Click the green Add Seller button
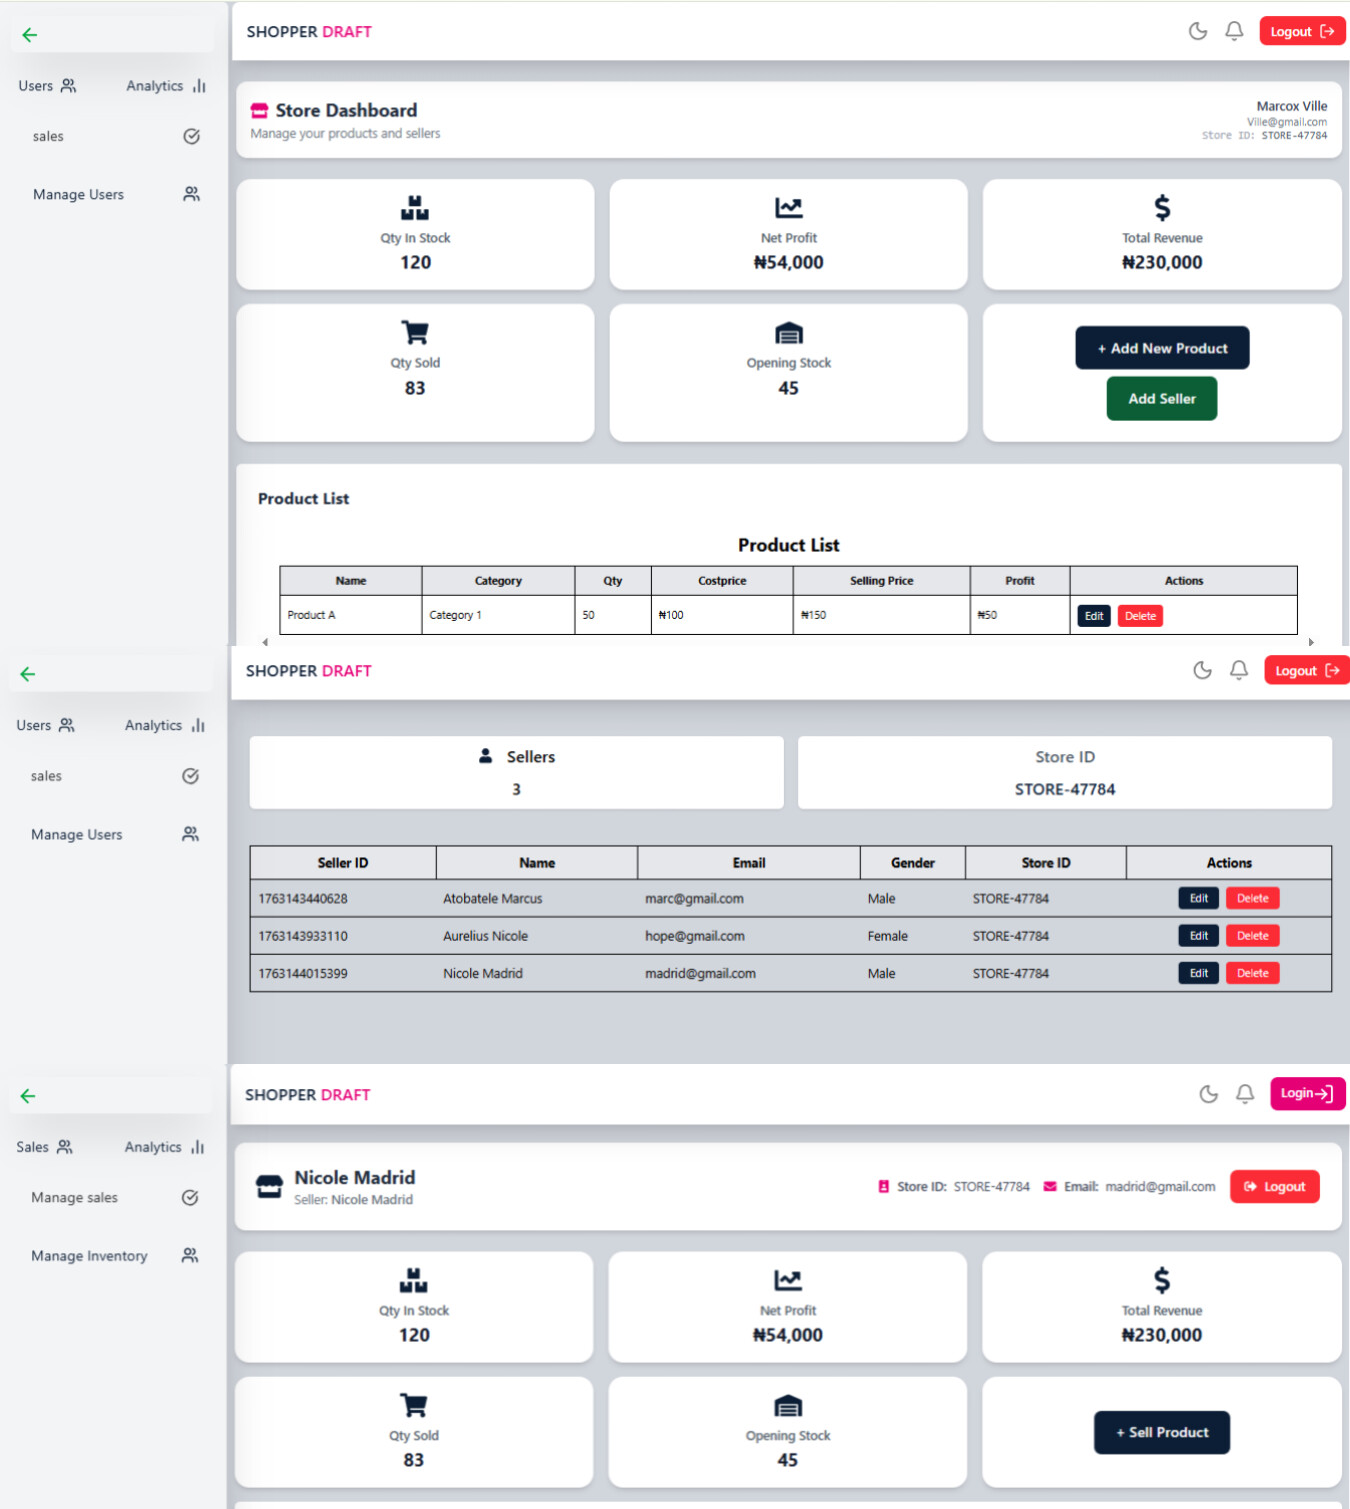The height and width of the screenshot is (1509, 1350). [1162, 398]
